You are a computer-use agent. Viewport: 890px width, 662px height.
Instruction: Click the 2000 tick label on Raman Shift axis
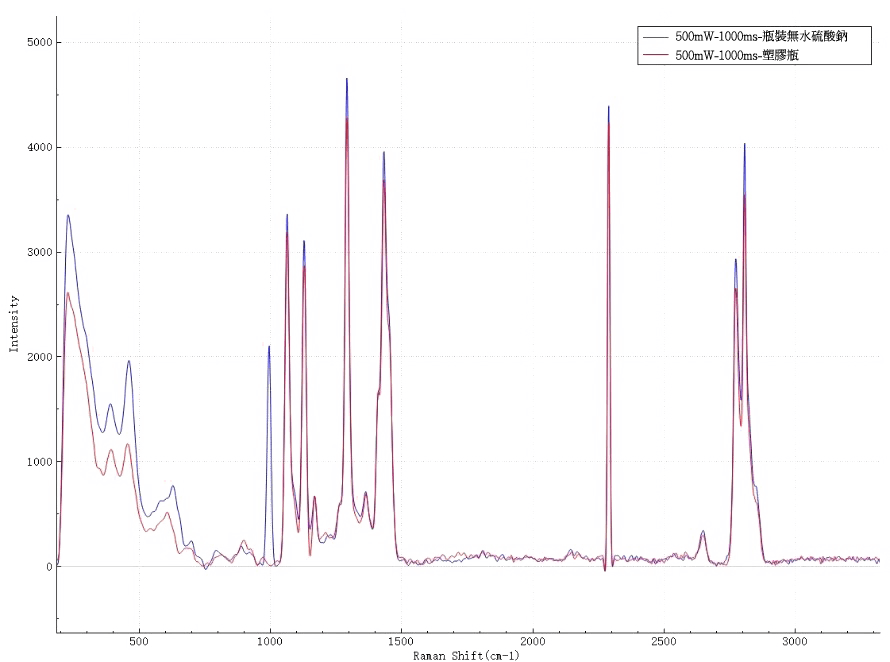click(x=532, y=642)
